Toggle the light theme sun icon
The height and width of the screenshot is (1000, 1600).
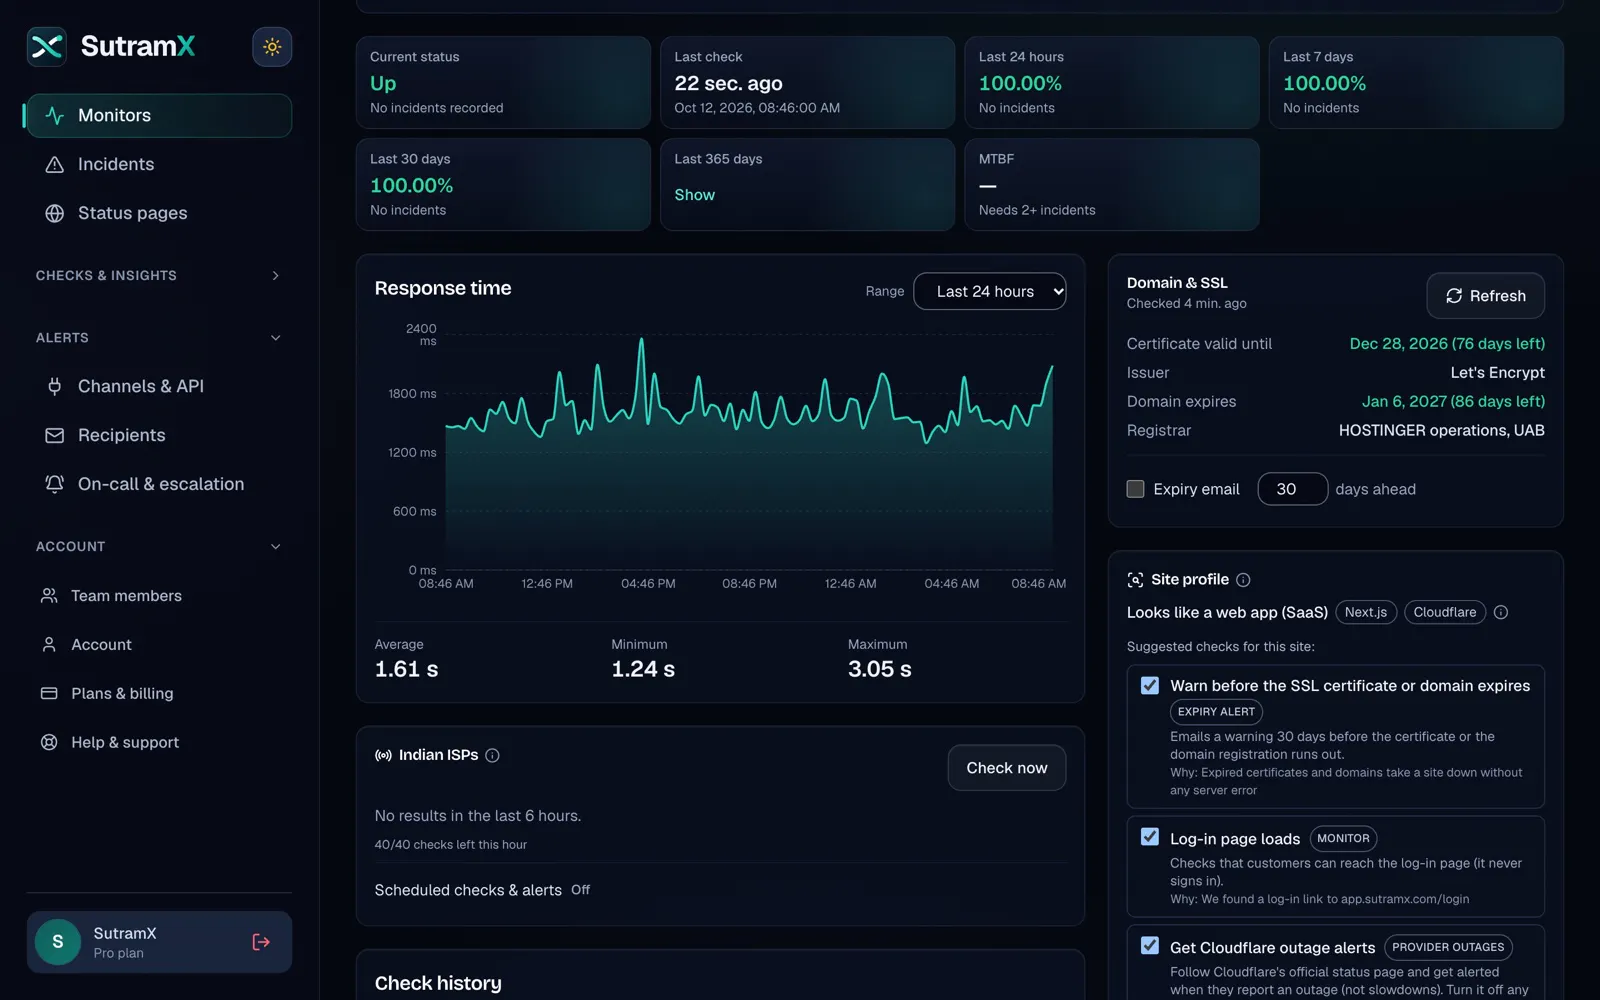tap(272, 47)
